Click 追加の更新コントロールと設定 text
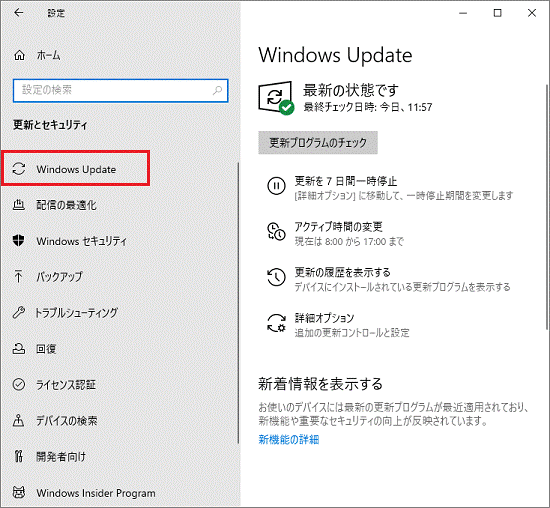Screen dimensions: 550x508 (x=352, y=333)
